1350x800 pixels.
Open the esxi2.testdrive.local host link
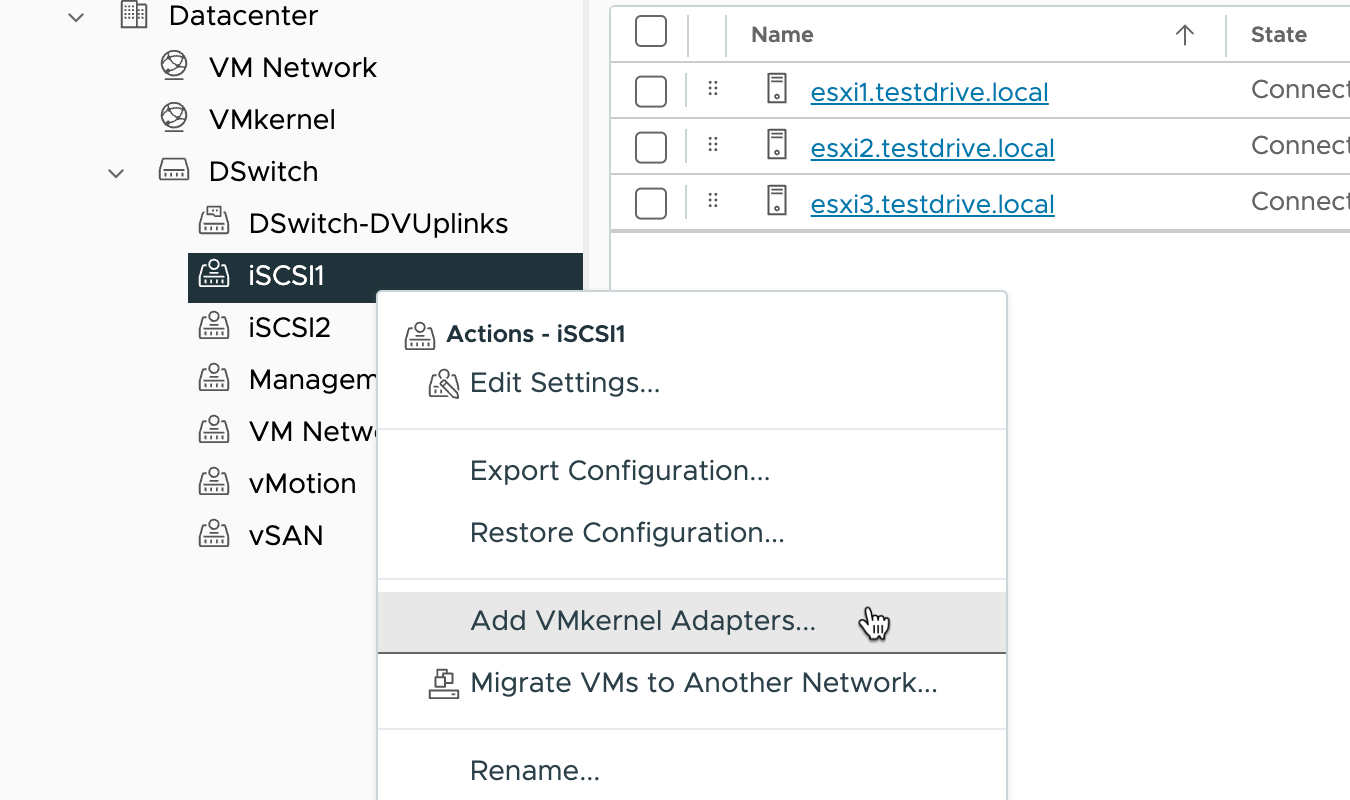point(932,148)
